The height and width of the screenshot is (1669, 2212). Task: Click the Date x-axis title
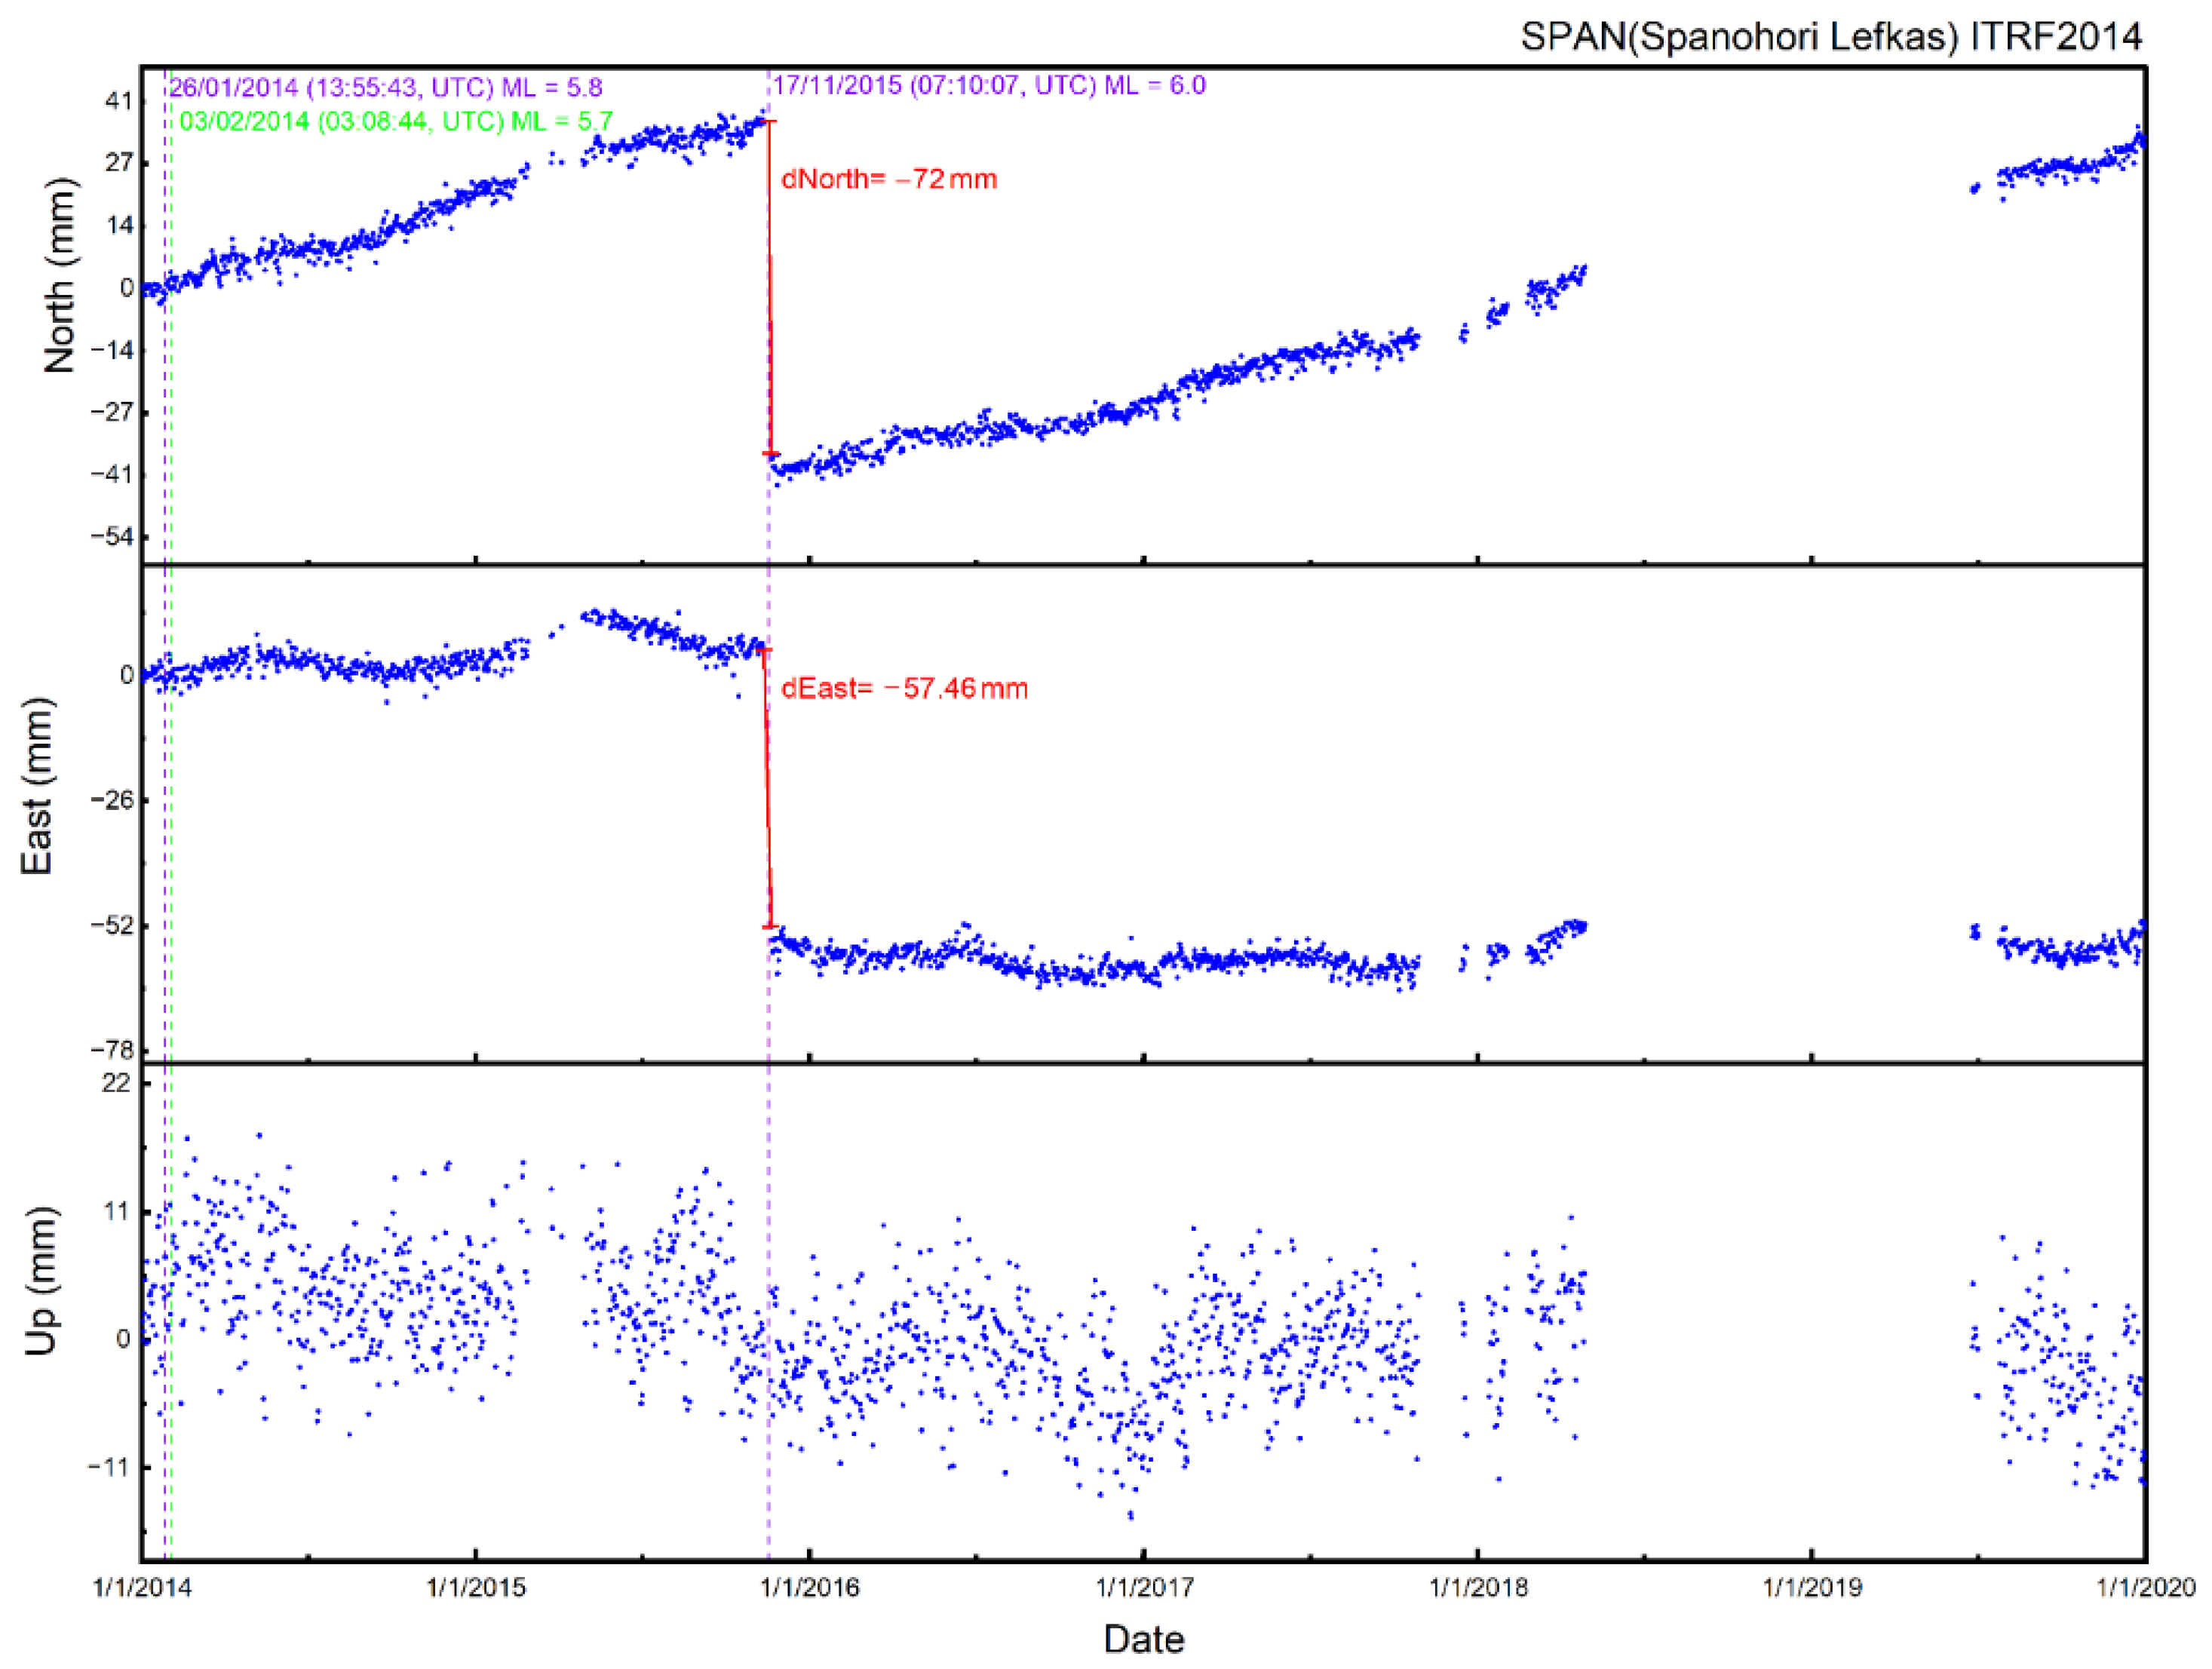1143,1639
